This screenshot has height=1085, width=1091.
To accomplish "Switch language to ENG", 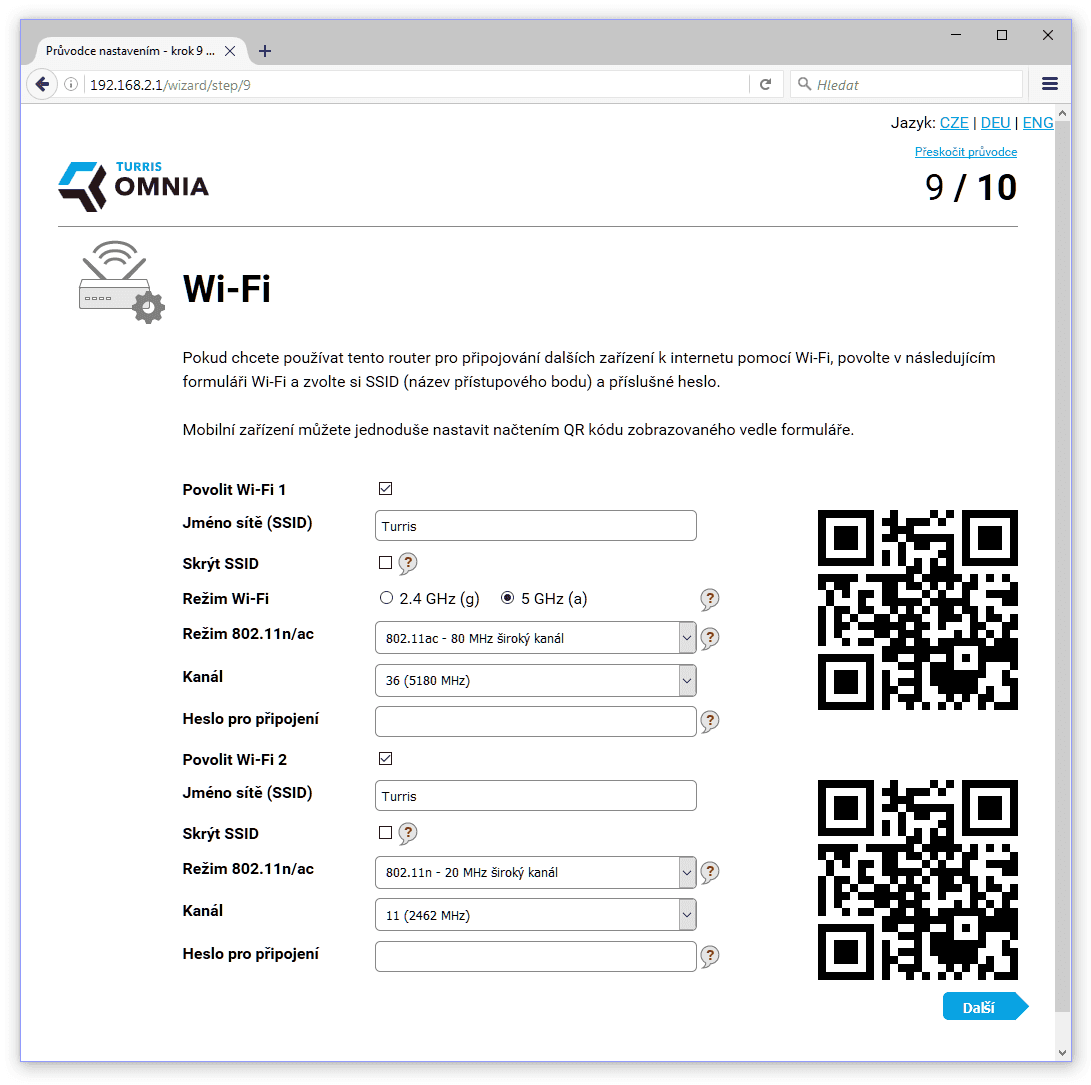I will 1037,122.
